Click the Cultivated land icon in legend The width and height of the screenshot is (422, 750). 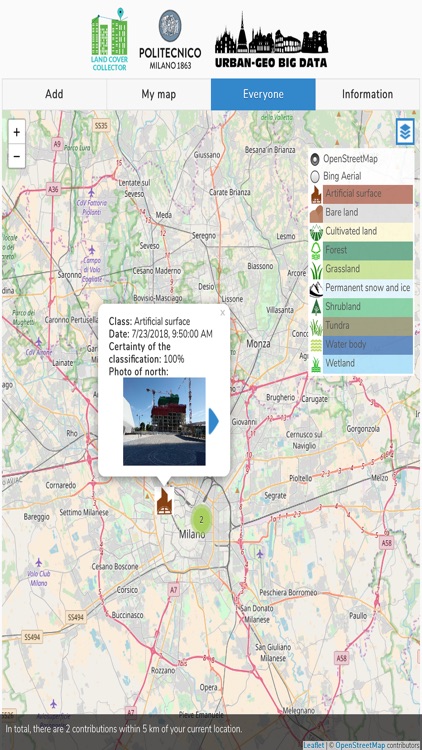tap(316, 232)
